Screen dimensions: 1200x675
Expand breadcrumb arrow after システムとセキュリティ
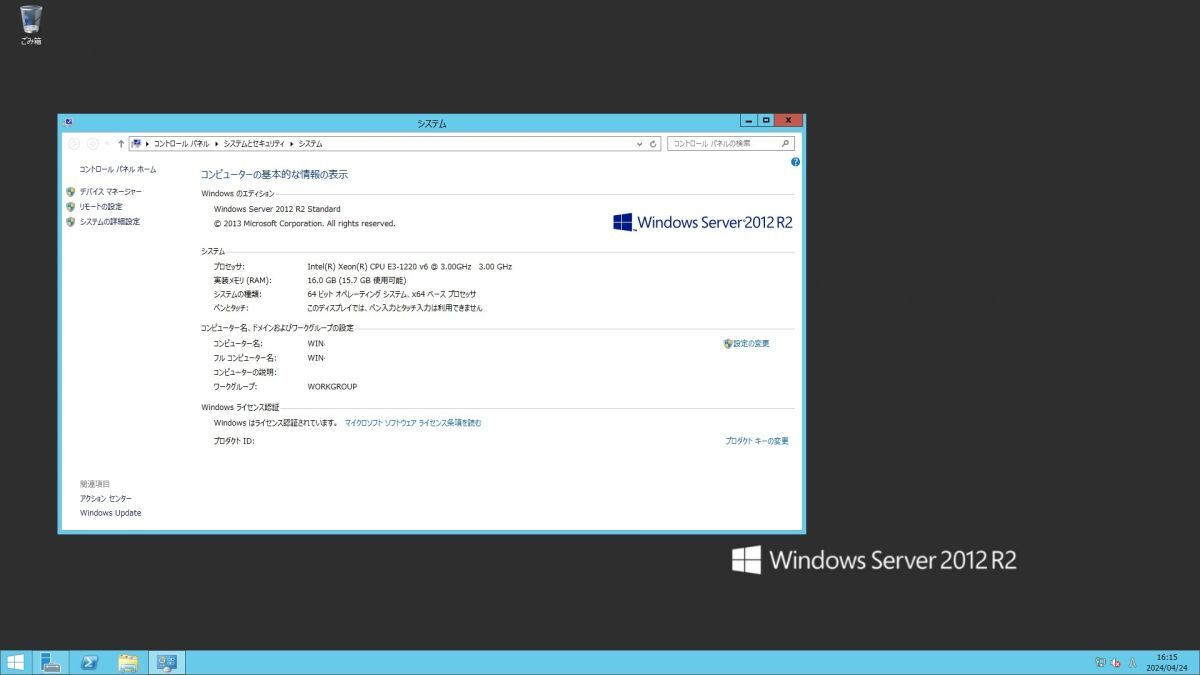[291, 144]
